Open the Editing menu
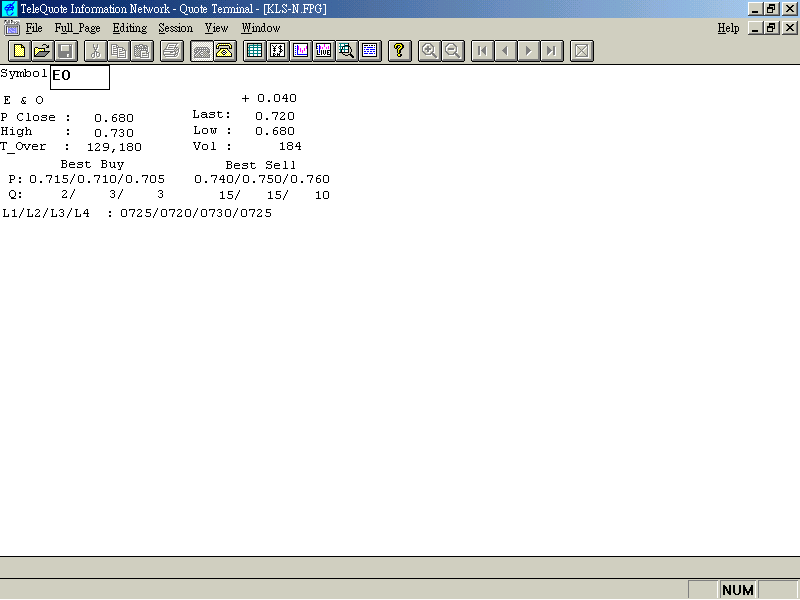 130,28
